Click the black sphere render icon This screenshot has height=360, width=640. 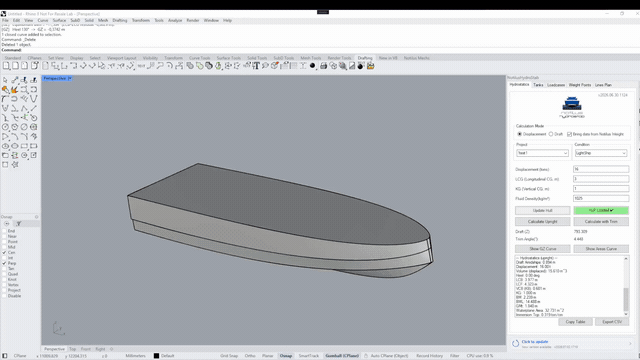click(313, 66)
